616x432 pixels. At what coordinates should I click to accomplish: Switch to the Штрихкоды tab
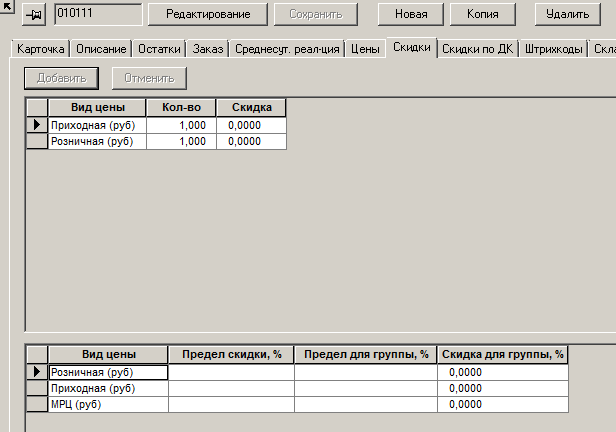tap(554, 49)
